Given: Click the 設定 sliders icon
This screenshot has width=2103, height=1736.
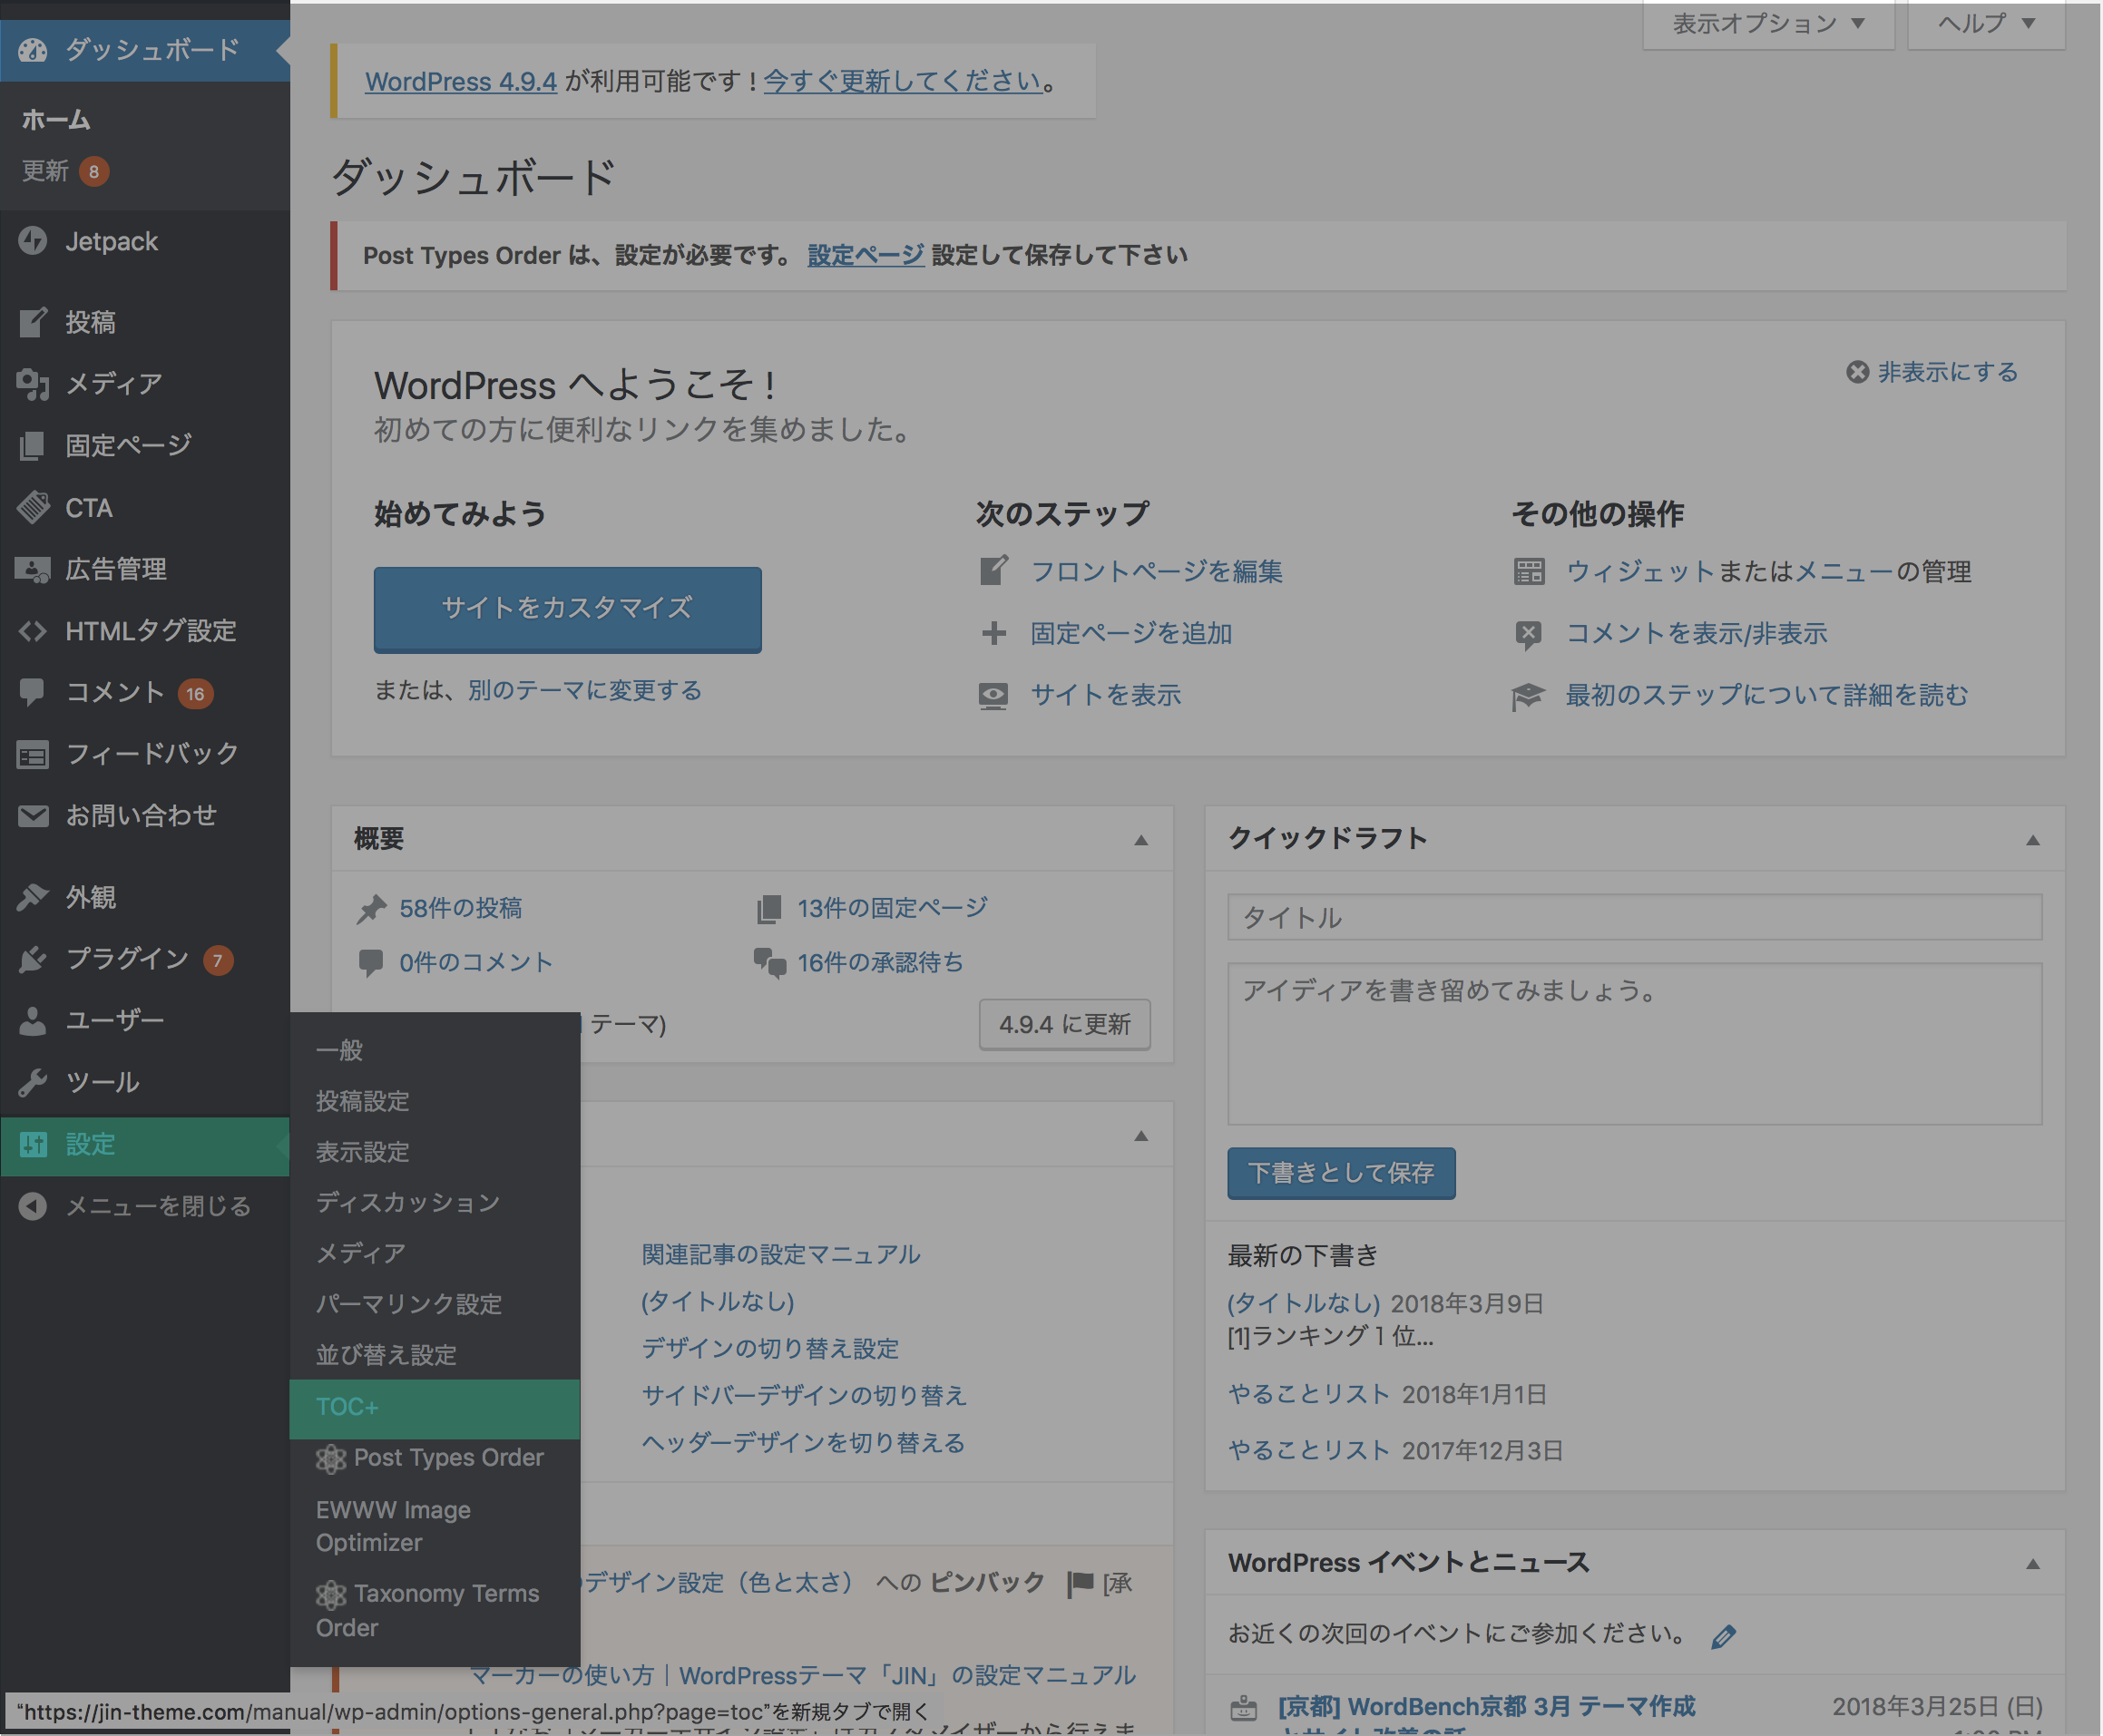Looking at the screenshot, I should pos(32,1144).
